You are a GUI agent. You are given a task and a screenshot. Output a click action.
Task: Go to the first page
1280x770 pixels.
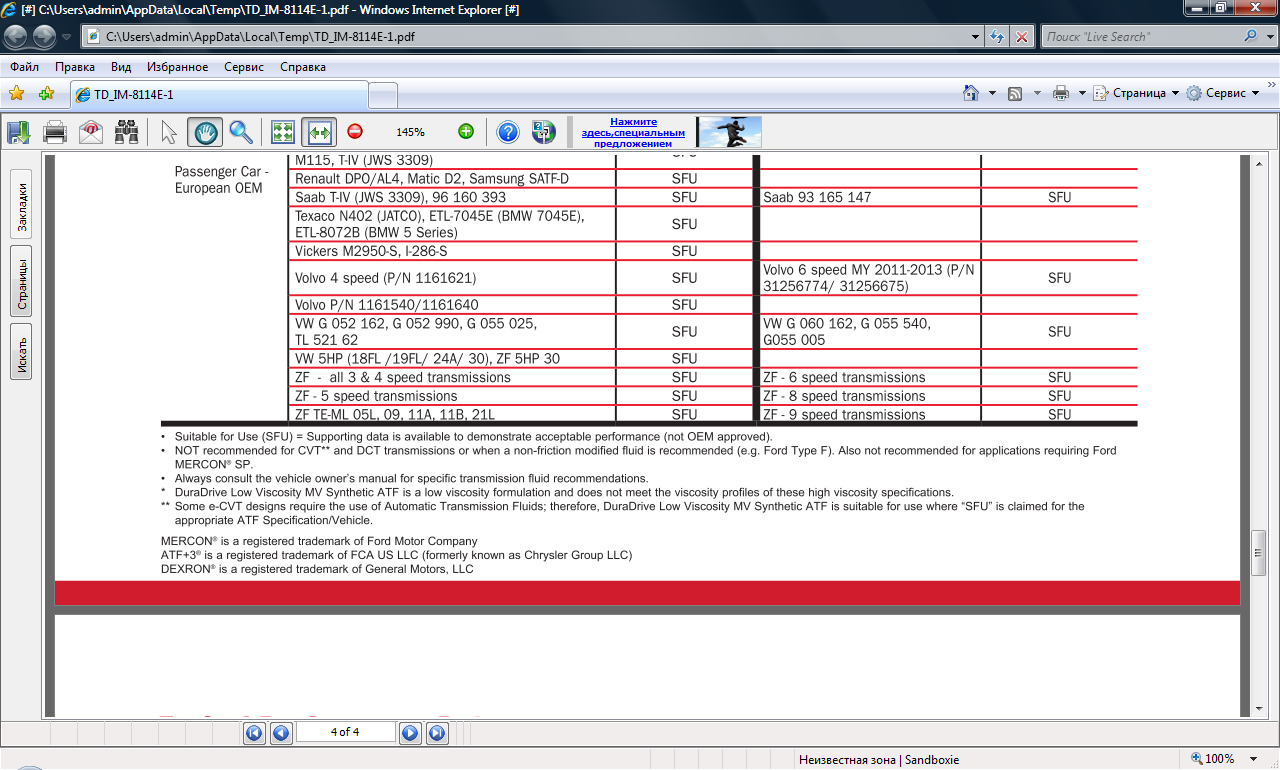pyautogui.click(x=254, y=733)
